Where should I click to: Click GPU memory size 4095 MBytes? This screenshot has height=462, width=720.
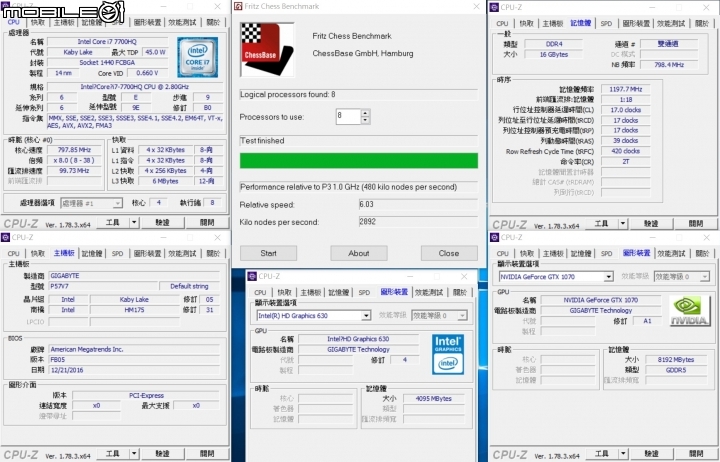433,399
